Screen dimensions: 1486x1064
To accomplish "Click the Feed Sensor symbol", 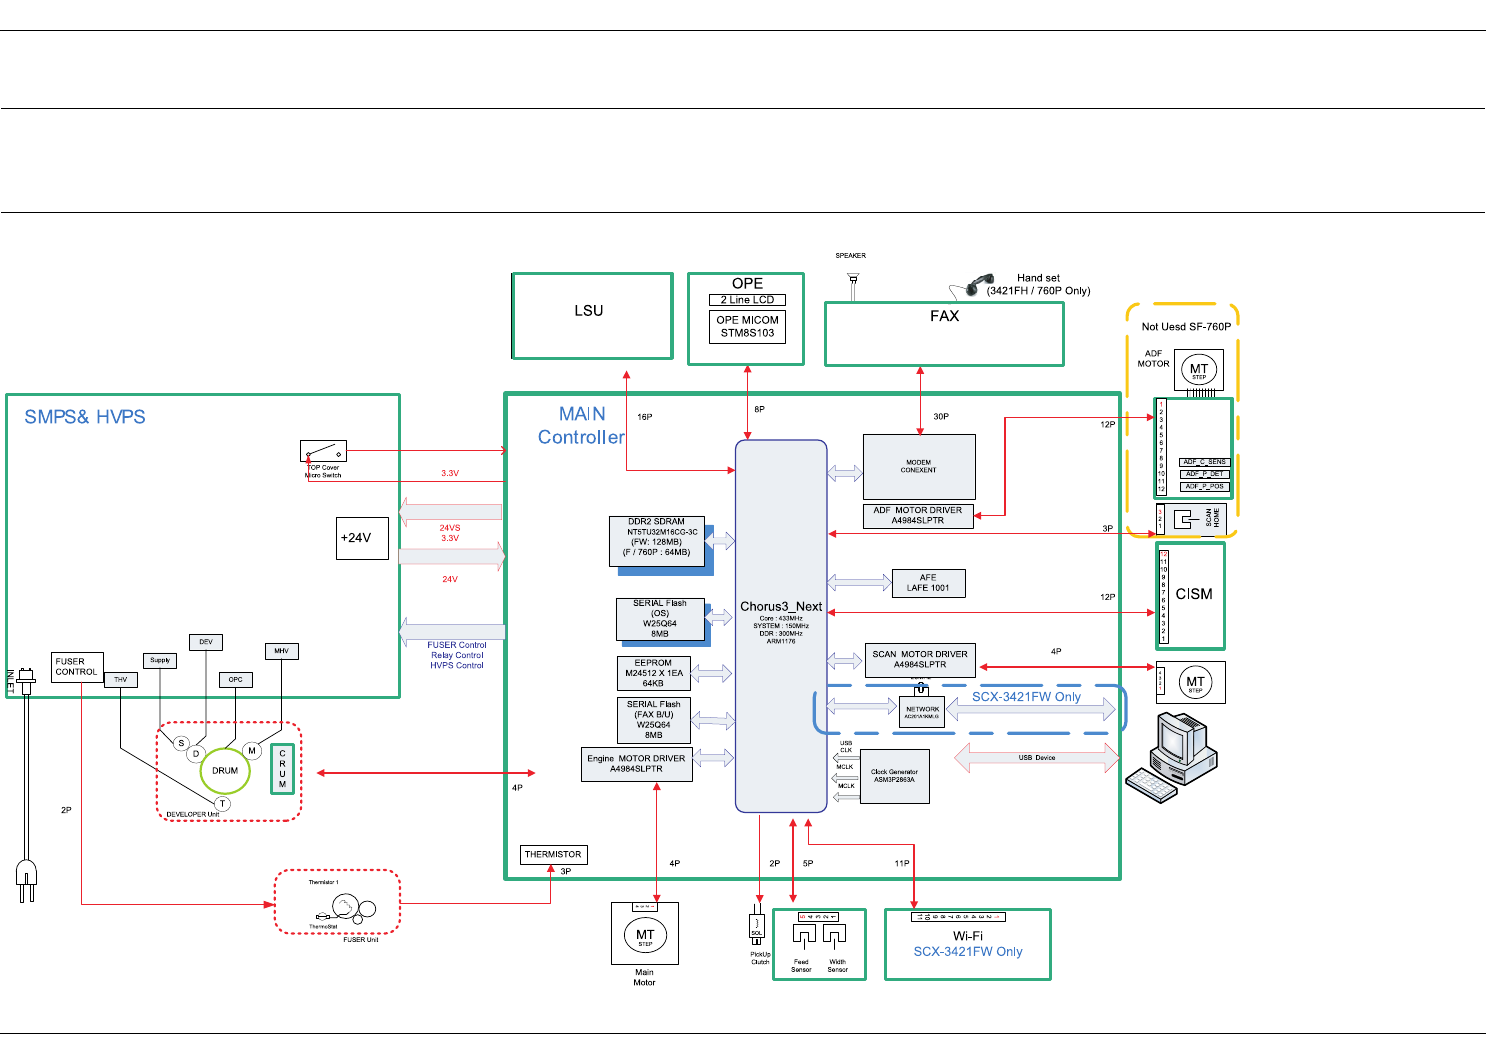I will [x=803, y=937].
